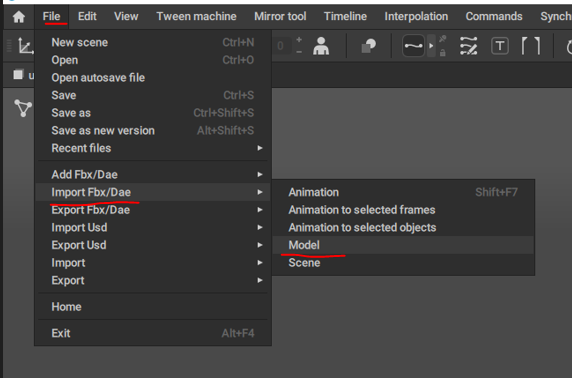The height and width of the screenshot is (378, 572).
Task: Expand the Export Usd submenu
Action: coord(153,245)
